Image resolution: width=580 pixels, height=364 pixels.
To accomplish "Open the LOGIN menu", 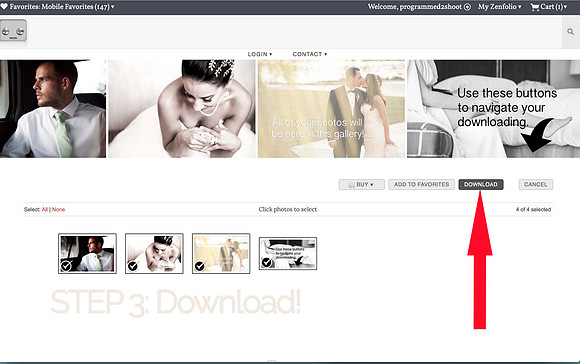I will click(260, 54).
